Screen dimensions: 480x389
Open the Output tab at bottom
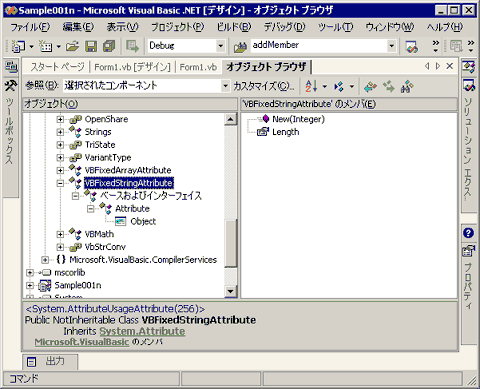50,362
